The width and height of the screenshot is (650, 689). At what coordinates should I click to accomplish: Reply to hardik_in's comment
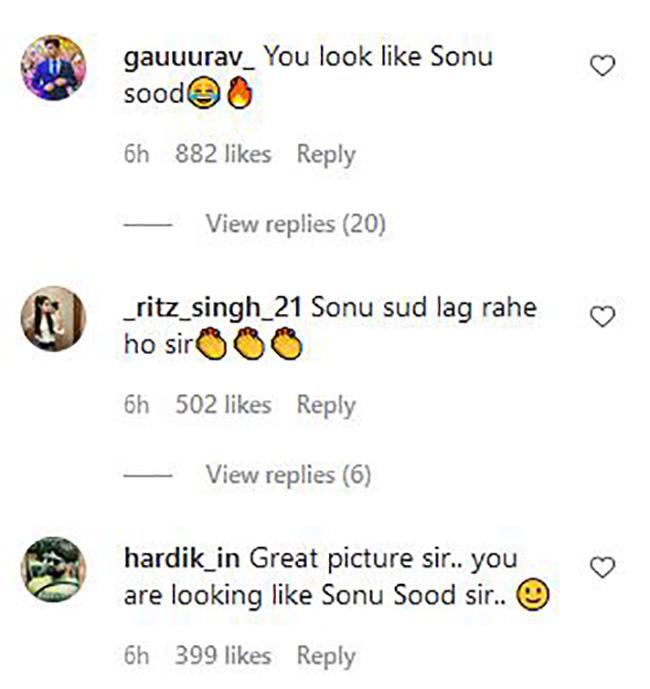click(326, 656)
